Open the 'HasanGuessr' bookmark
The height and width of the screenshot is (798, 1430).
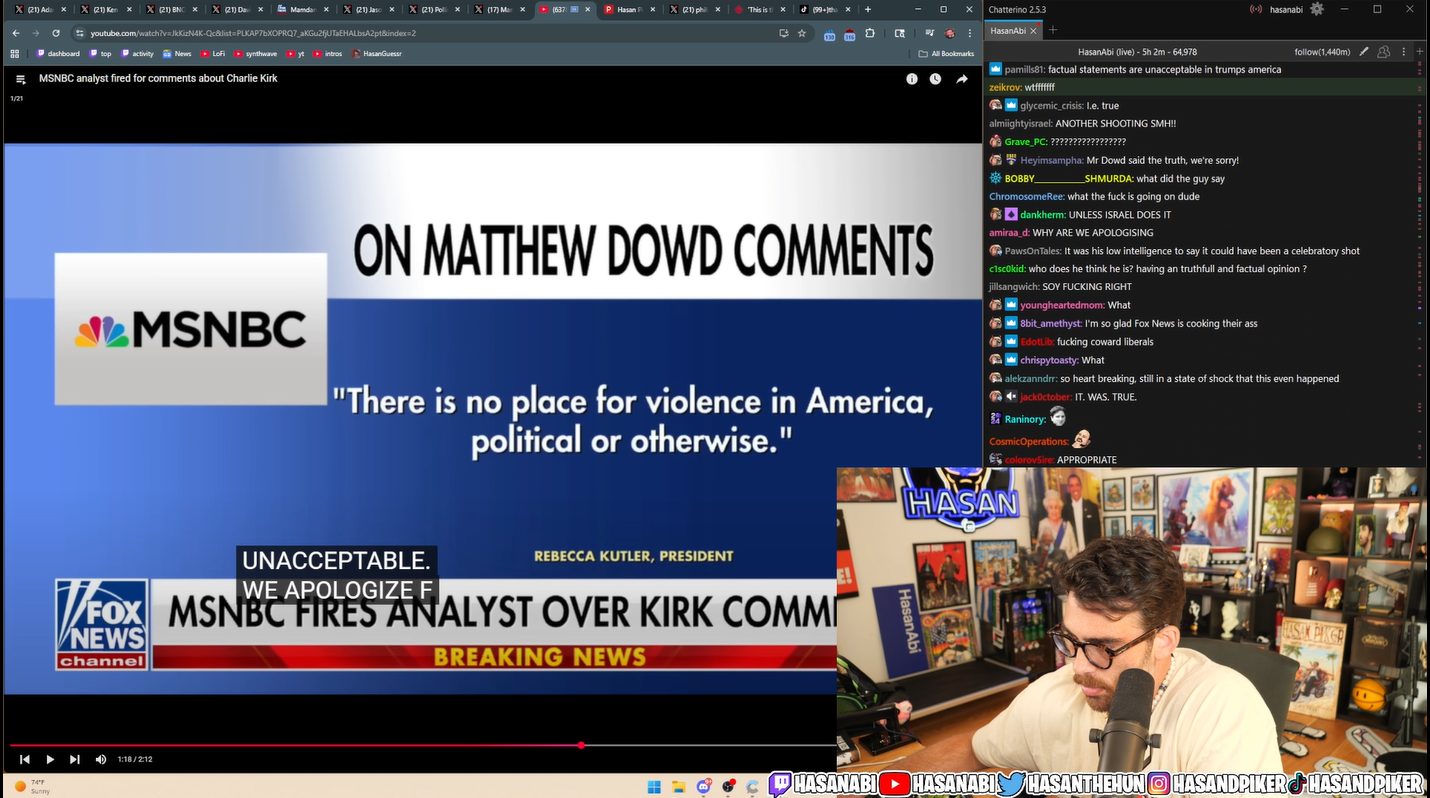(x=377, y=54)
